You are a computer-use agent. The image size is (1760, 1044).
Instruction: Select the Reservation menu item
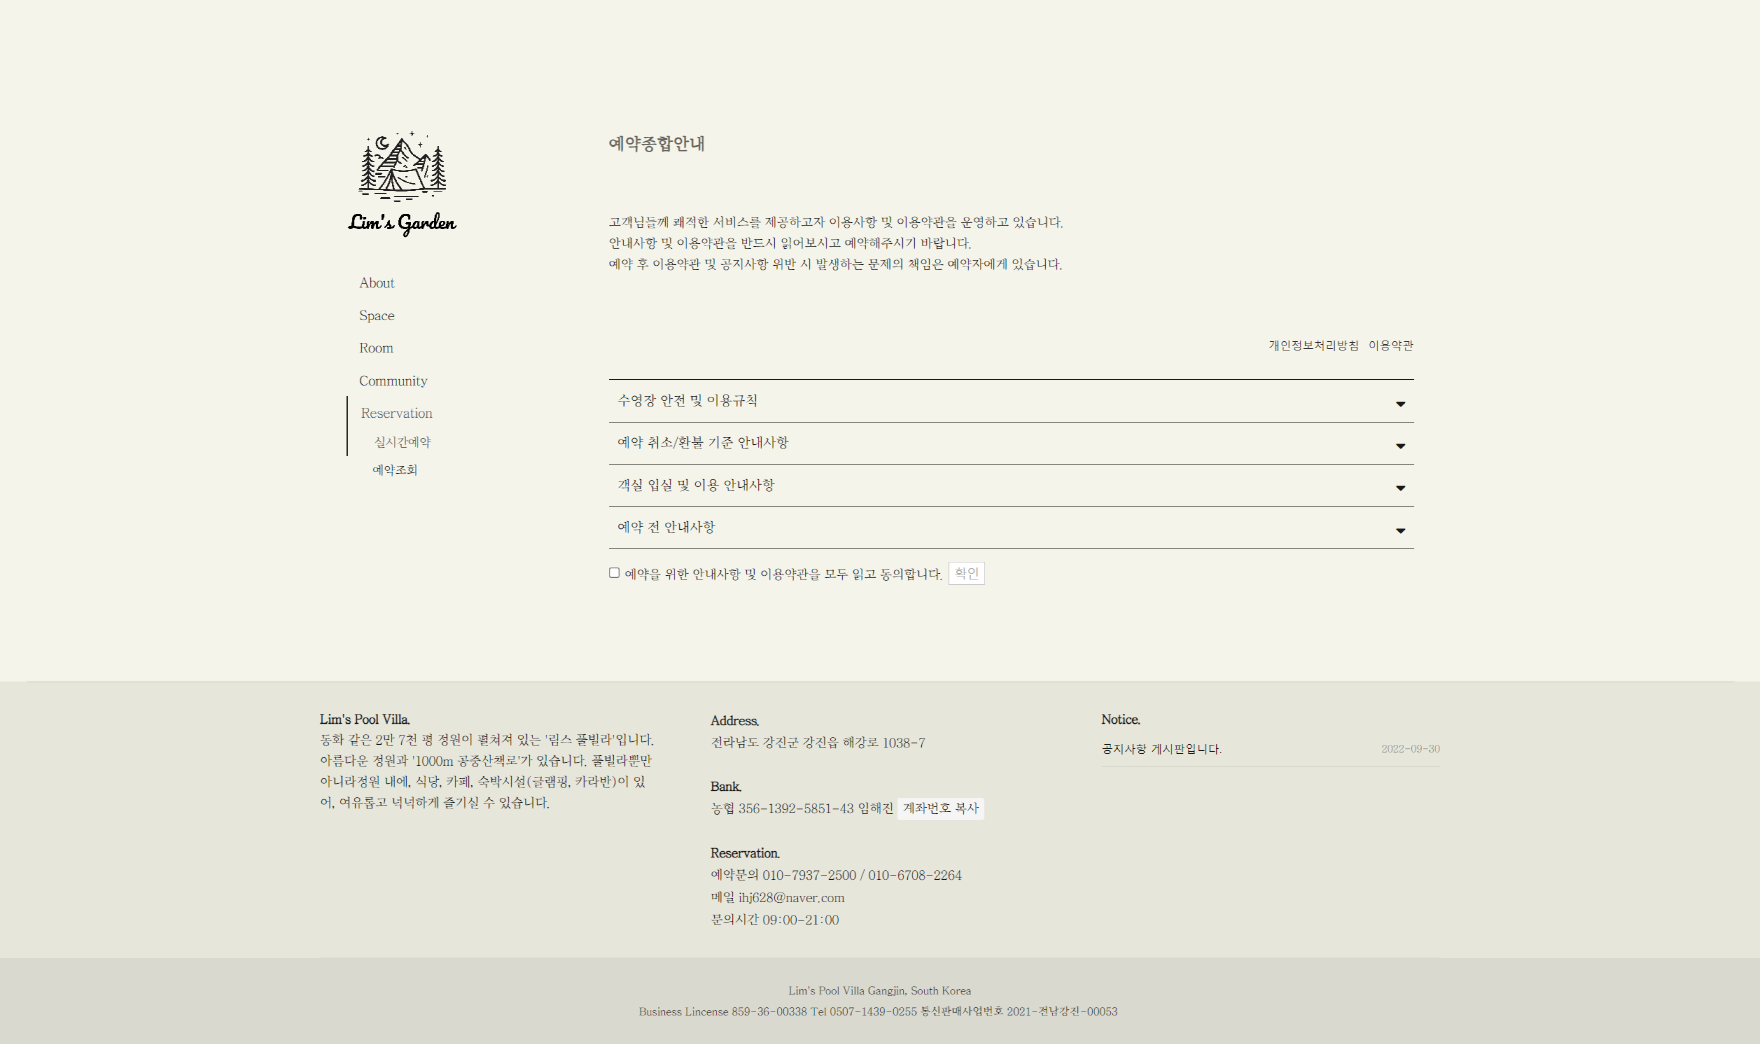click(x=397, y=413)
